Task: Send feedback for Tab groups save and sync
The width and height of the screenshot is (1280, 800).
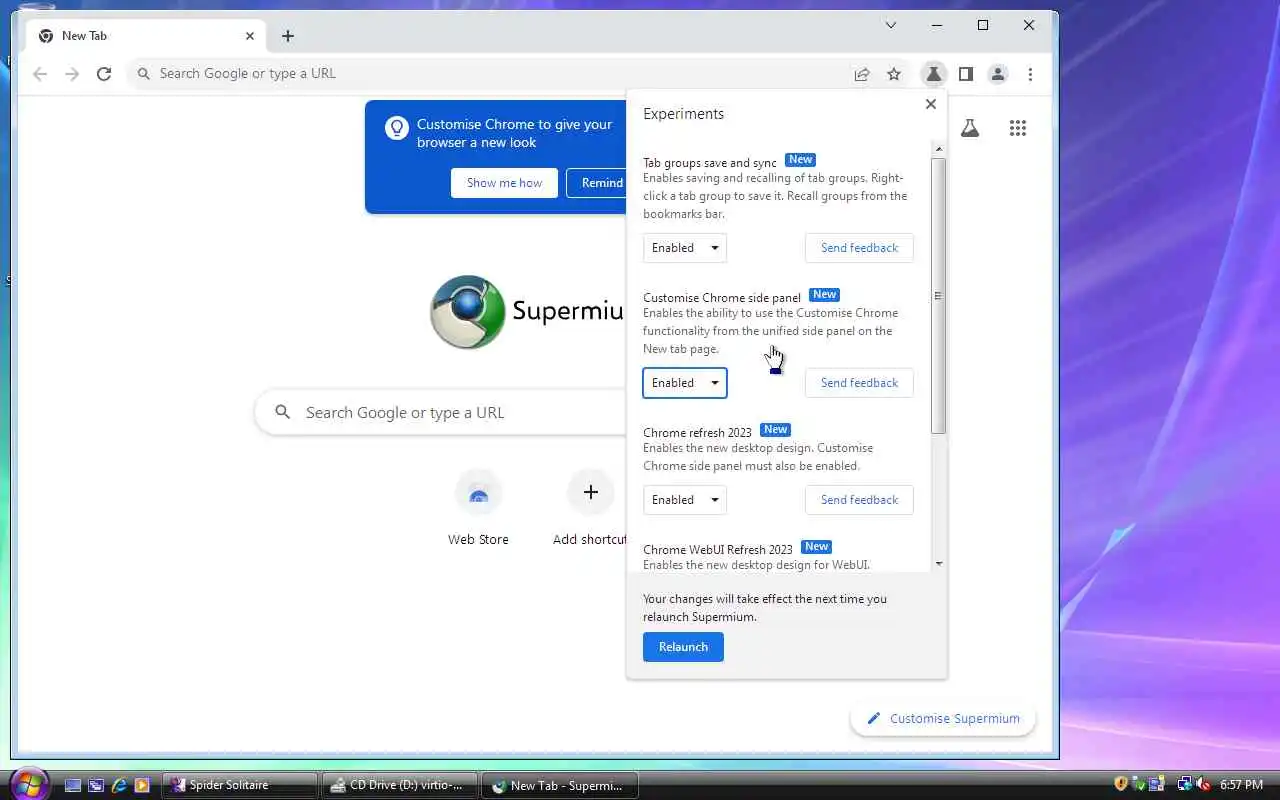Action: (x=859, y=248)
